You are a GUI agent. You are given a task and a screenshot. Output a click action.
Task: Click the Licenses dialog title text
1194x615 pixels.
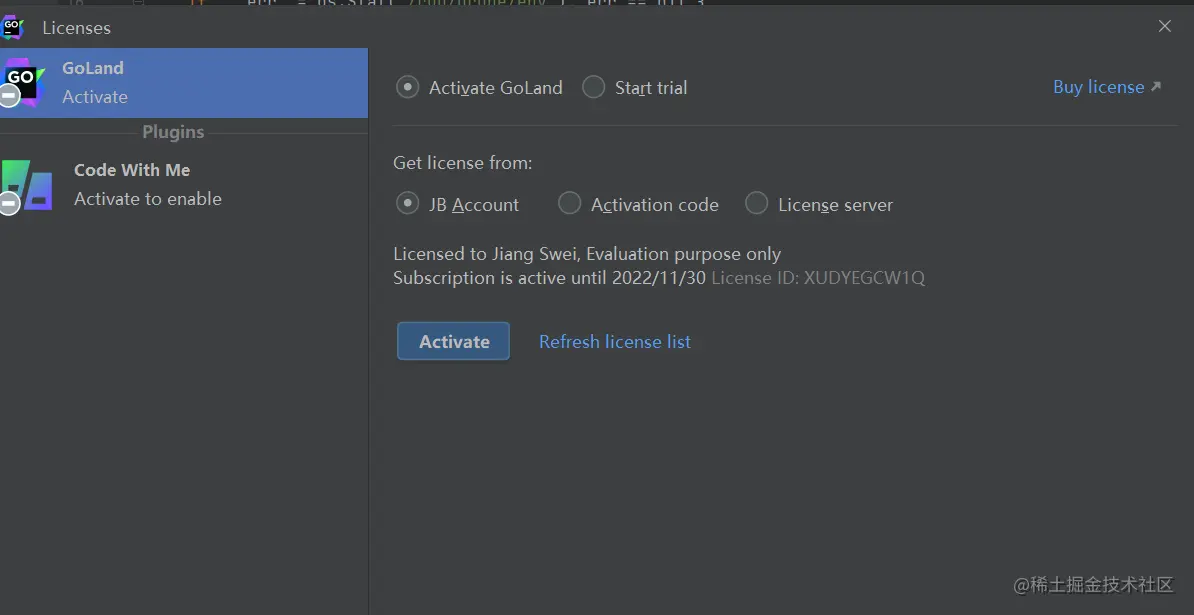click(76, 27)
